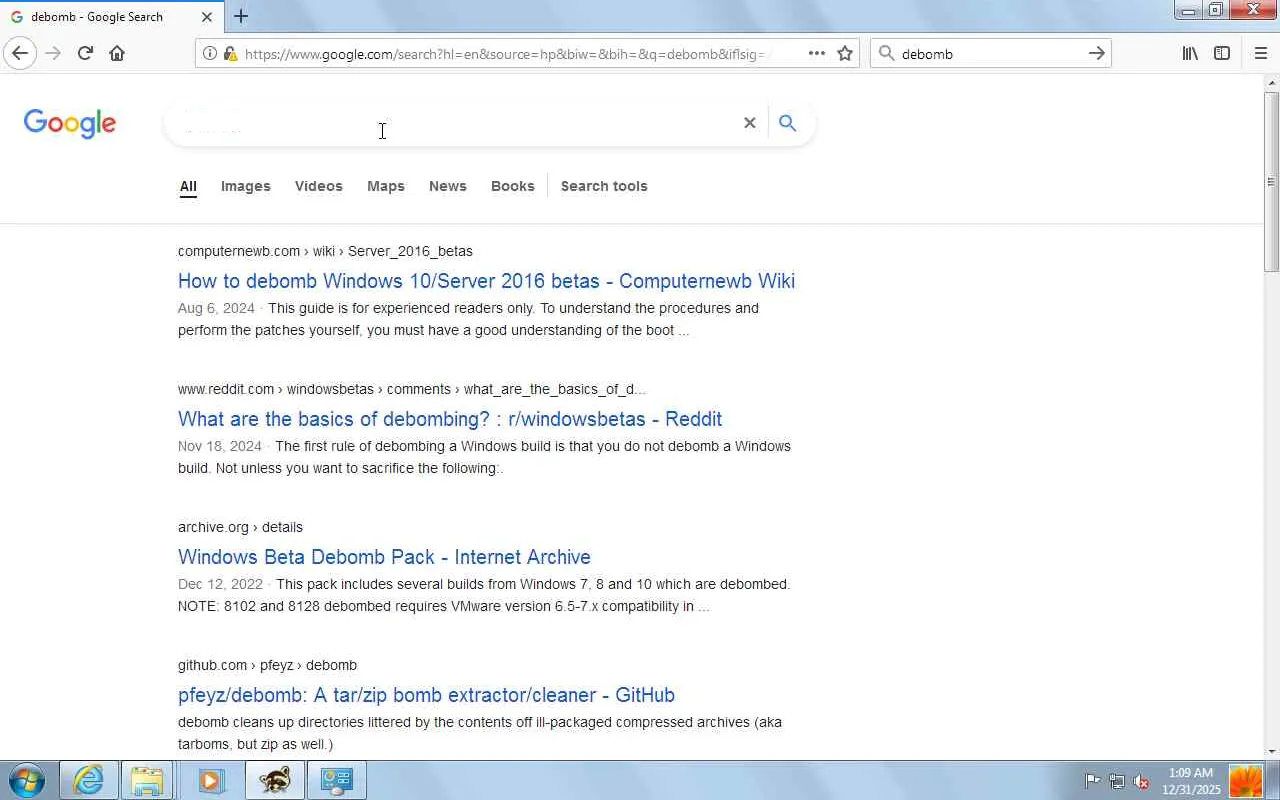The width and height of the screenshot is (1280, 800).
Task: Click the address bar URL
Action: click(x=505, y=54)
